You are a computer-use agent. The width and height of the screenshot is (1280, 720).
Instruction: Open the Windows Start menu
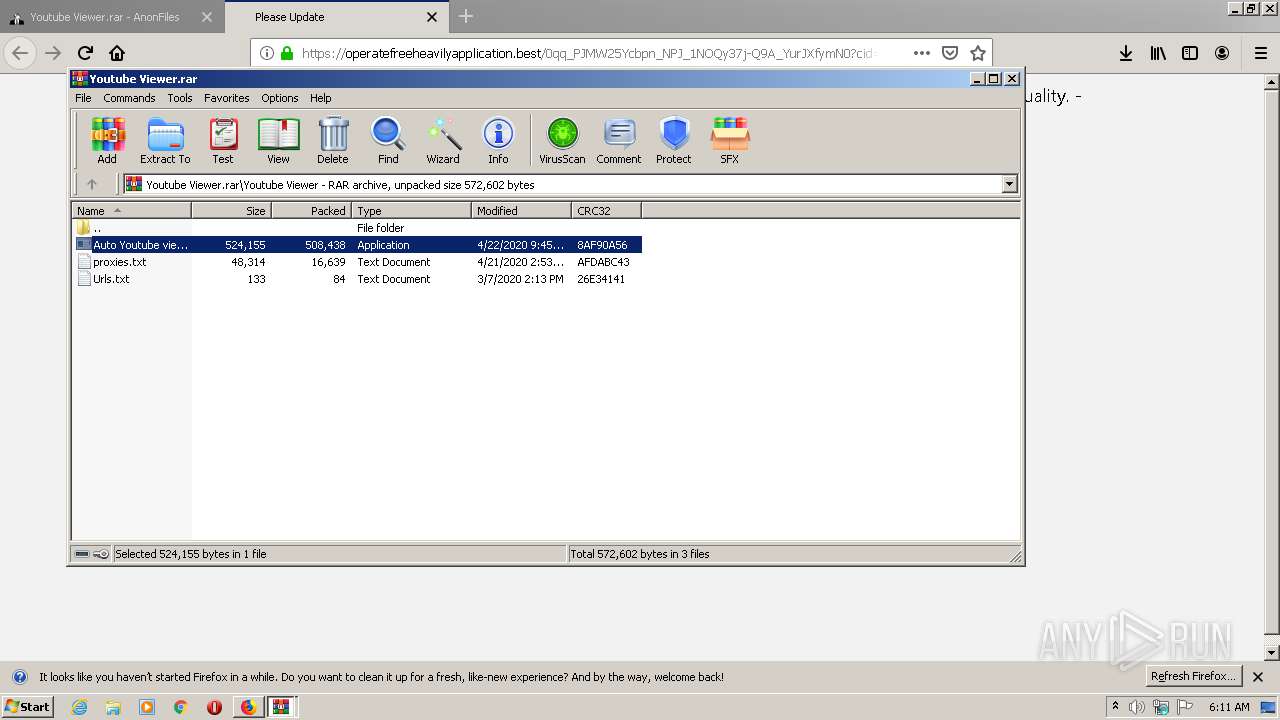[x=27, y=706]
